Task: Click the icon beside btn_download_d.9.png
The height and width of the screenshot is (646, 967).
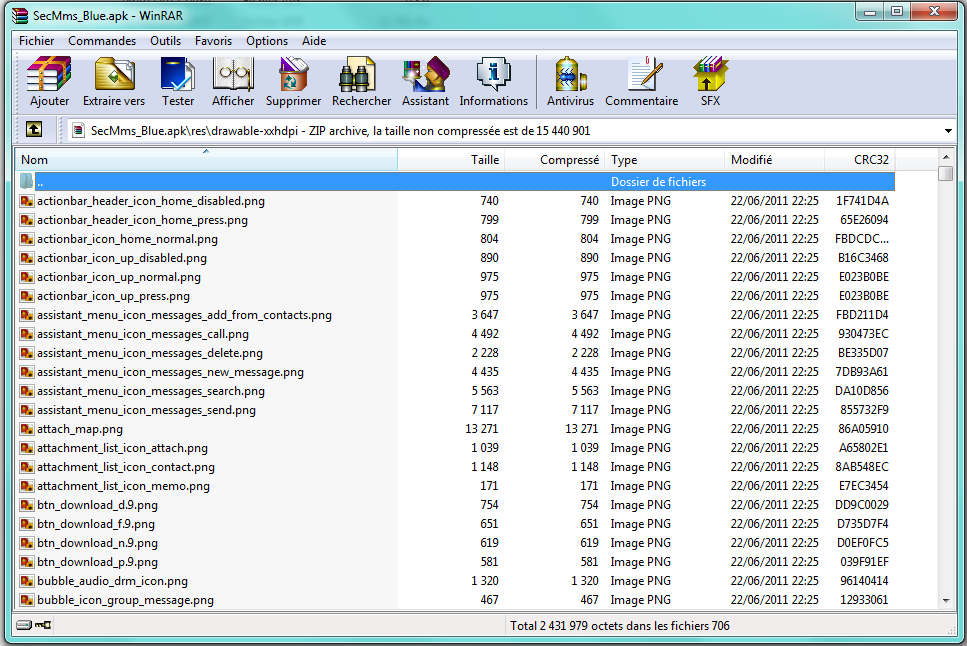Action: (27, 505)
